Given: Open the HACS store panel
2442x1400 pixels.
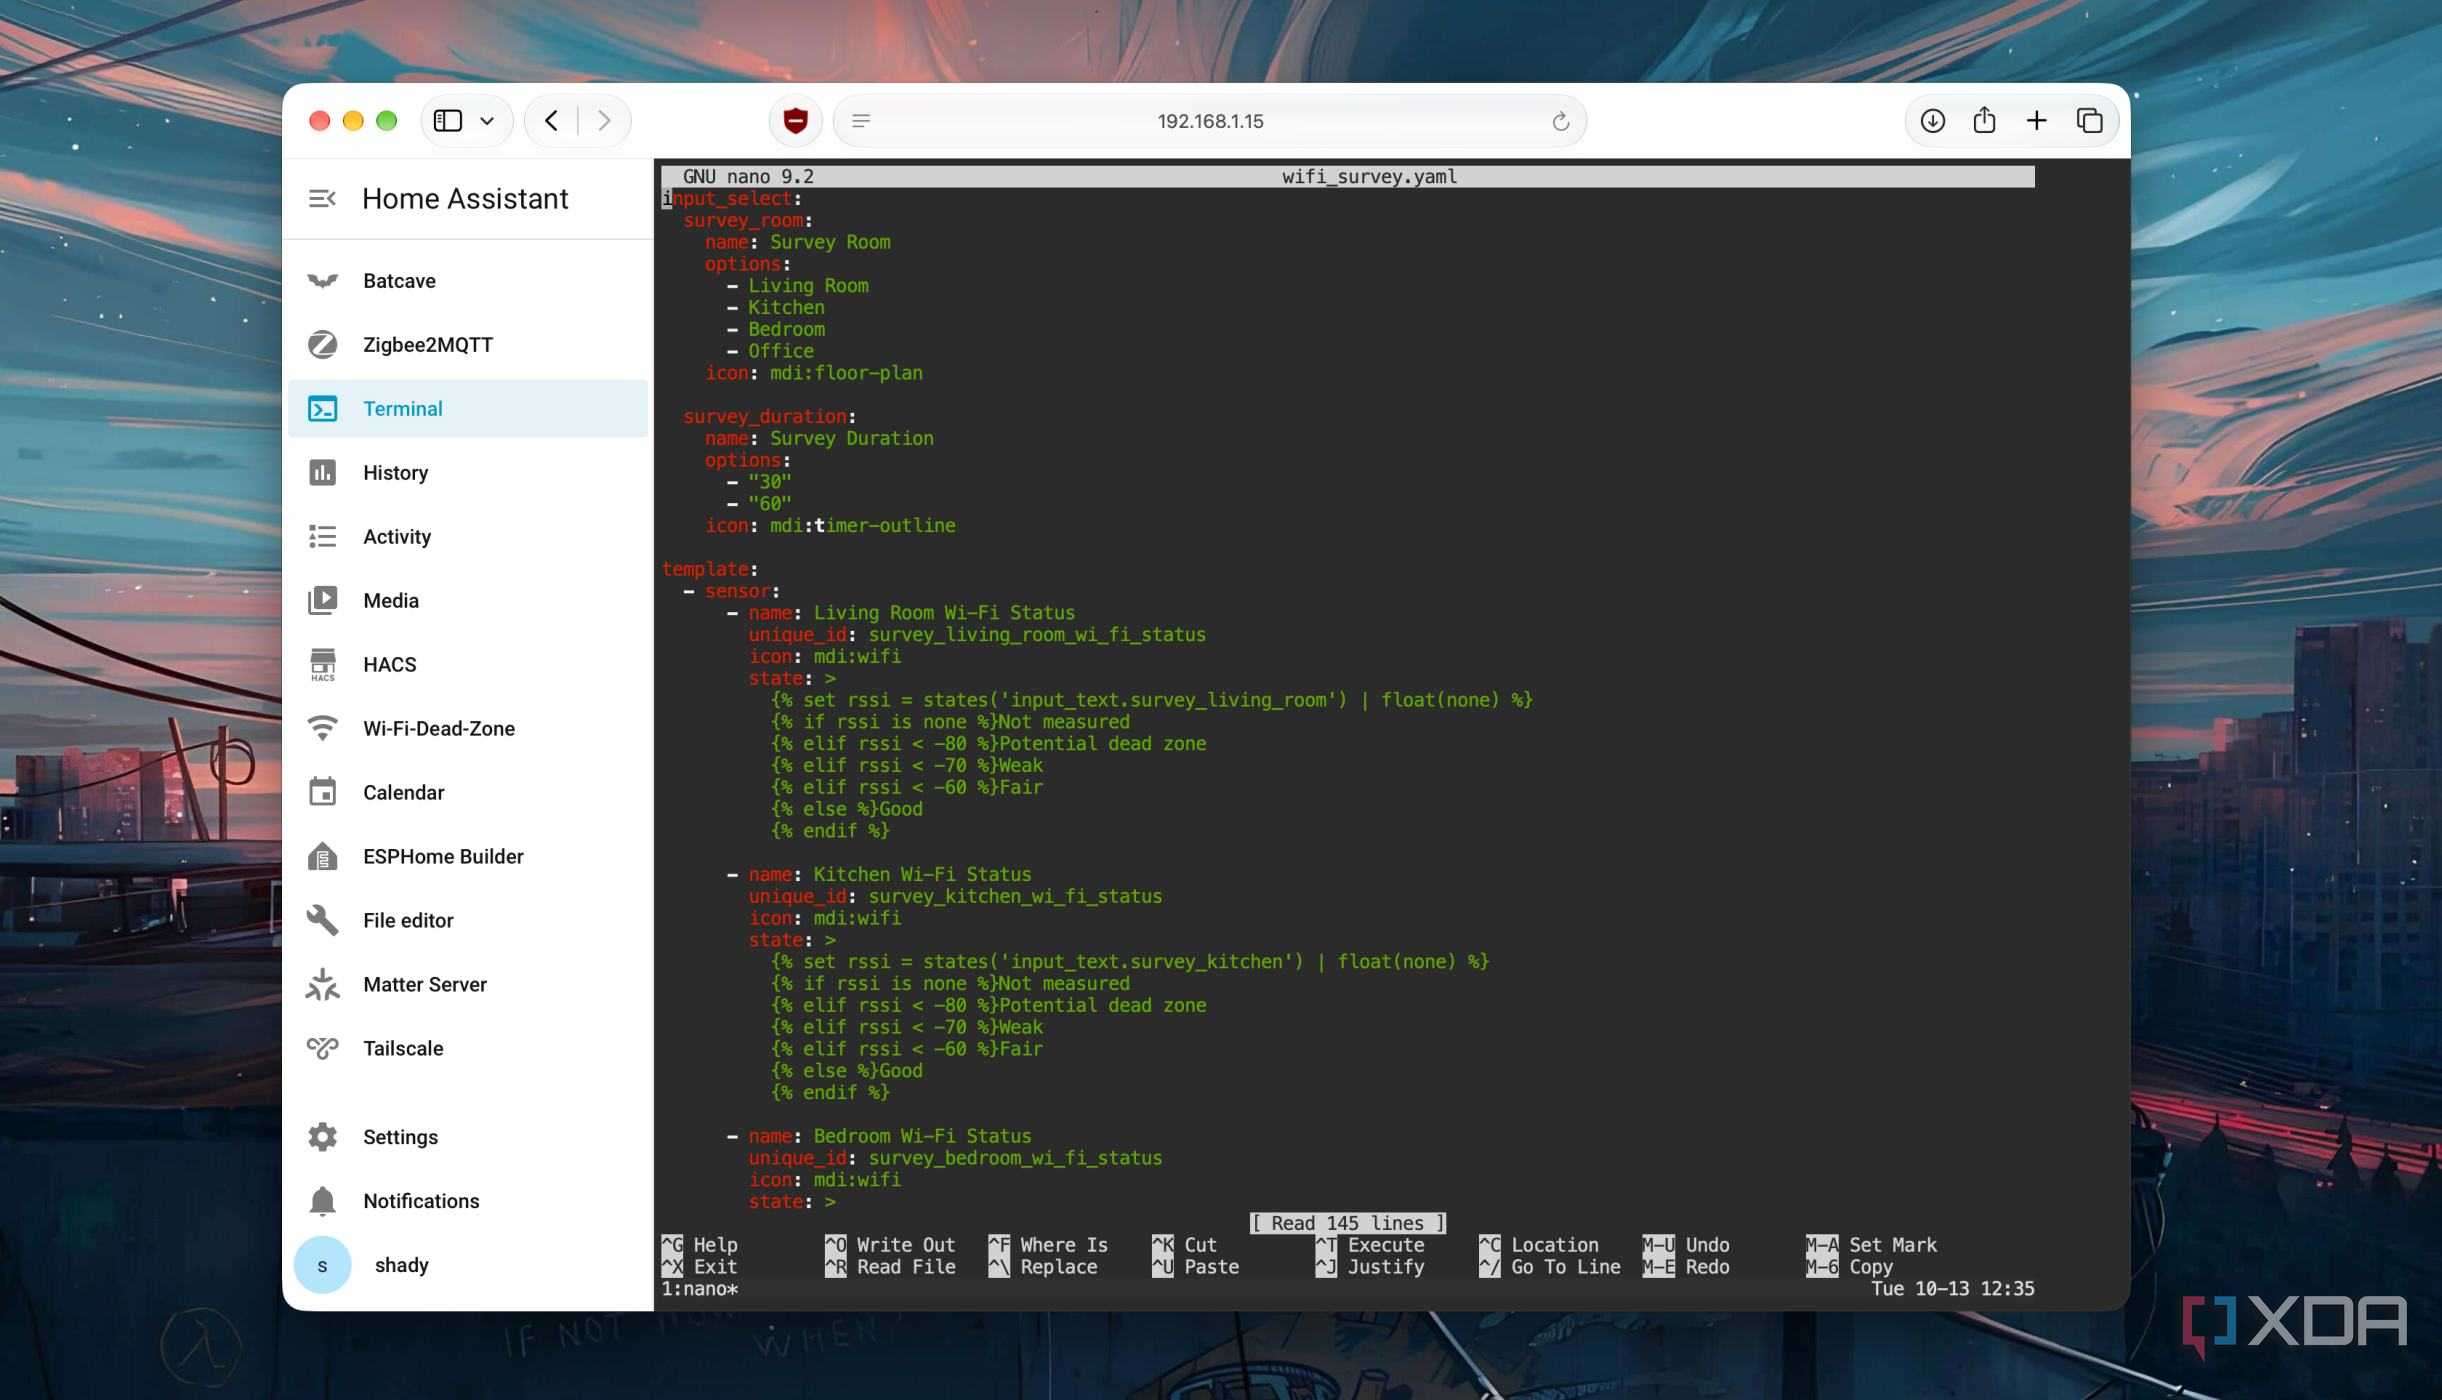Looking at the screenshot, I should [468, 665].
